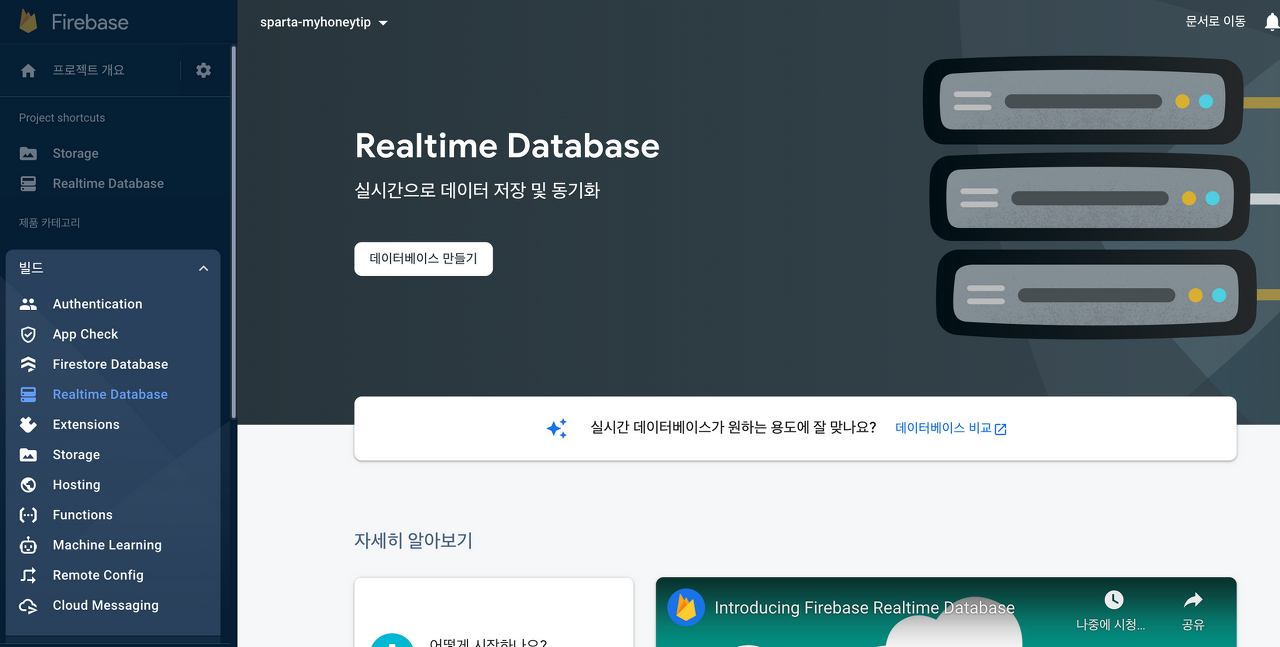1280x647 pixels.
Task: Click sparkle icon in database comparison banner
Action: pyautogui.click(x=556, y=428)
